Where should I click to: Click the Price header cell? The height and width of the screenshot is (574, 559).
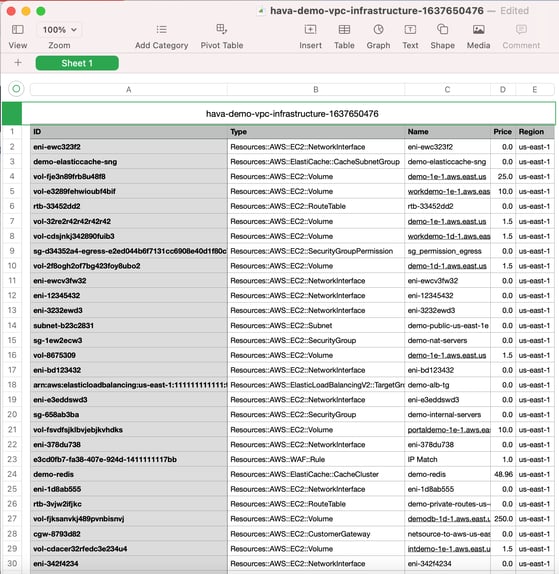pyautogui.click(x=503, y=132)
